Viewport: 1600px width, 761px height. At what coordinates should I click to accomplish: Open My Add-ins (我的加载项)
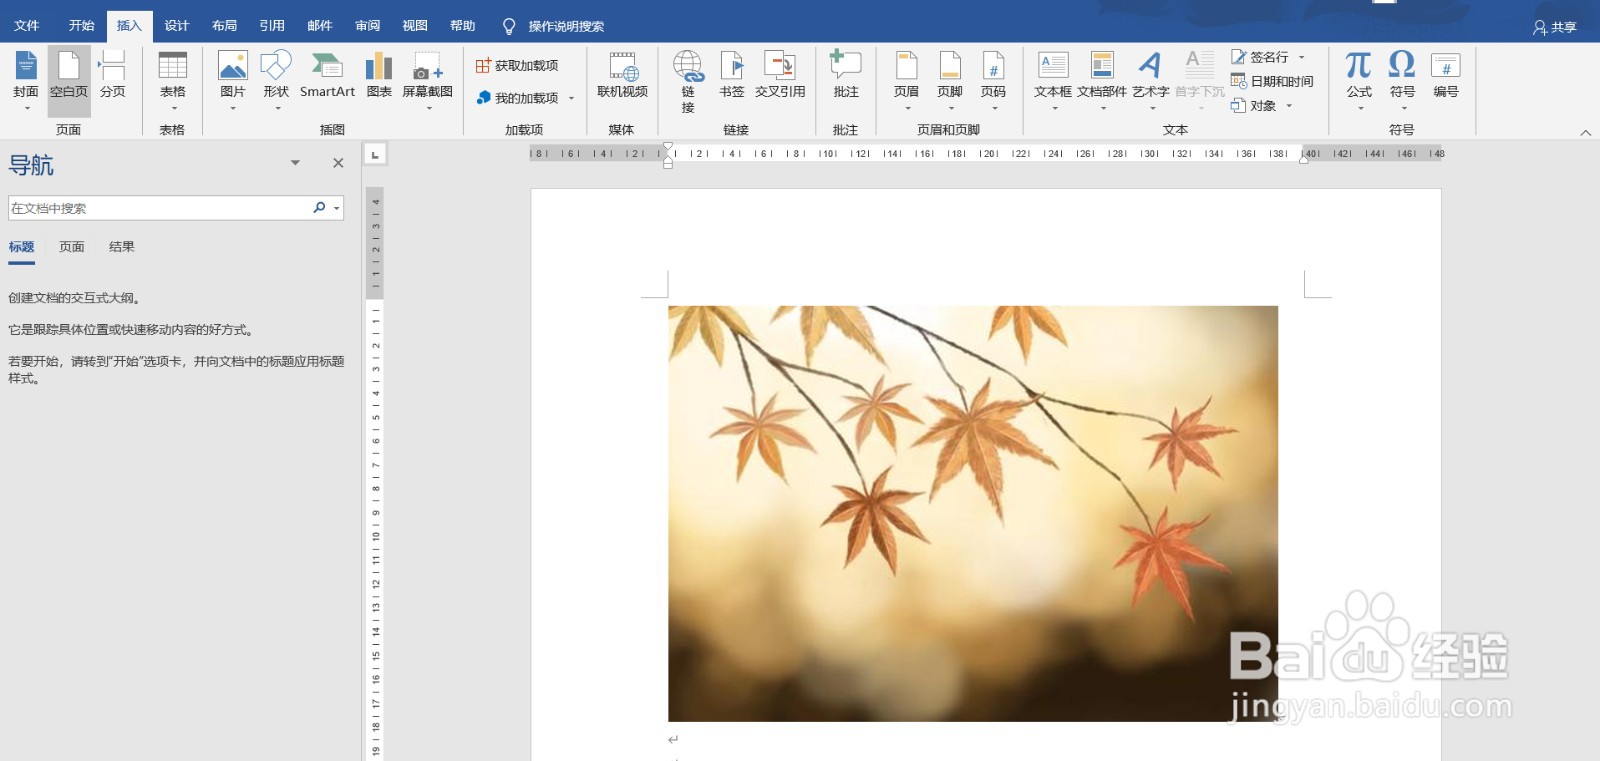coord(517,98)
